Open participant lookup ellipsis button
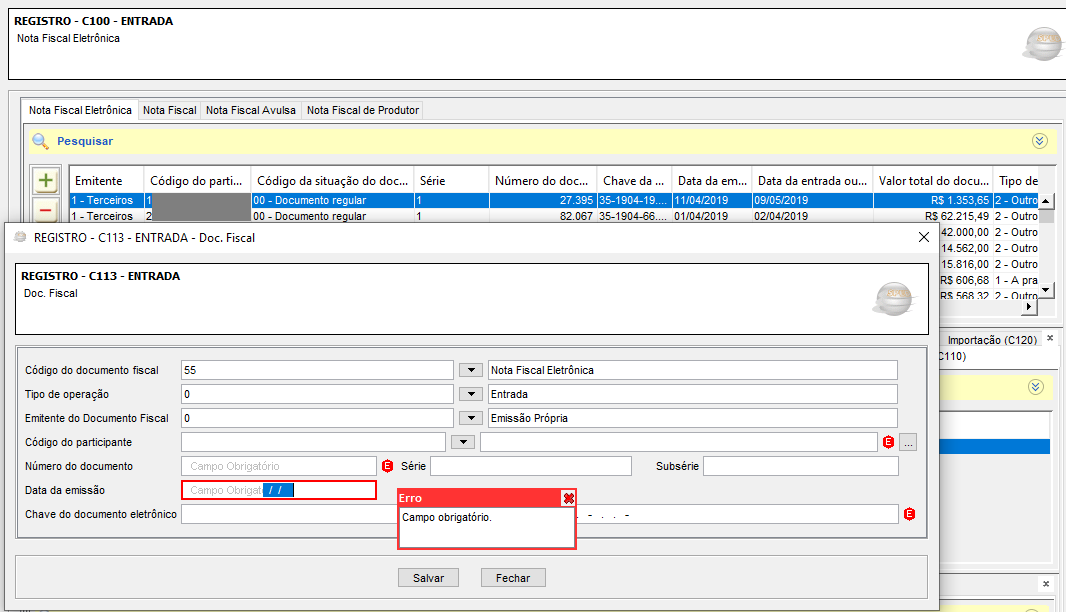1066x612 pixels. (907, 442)
